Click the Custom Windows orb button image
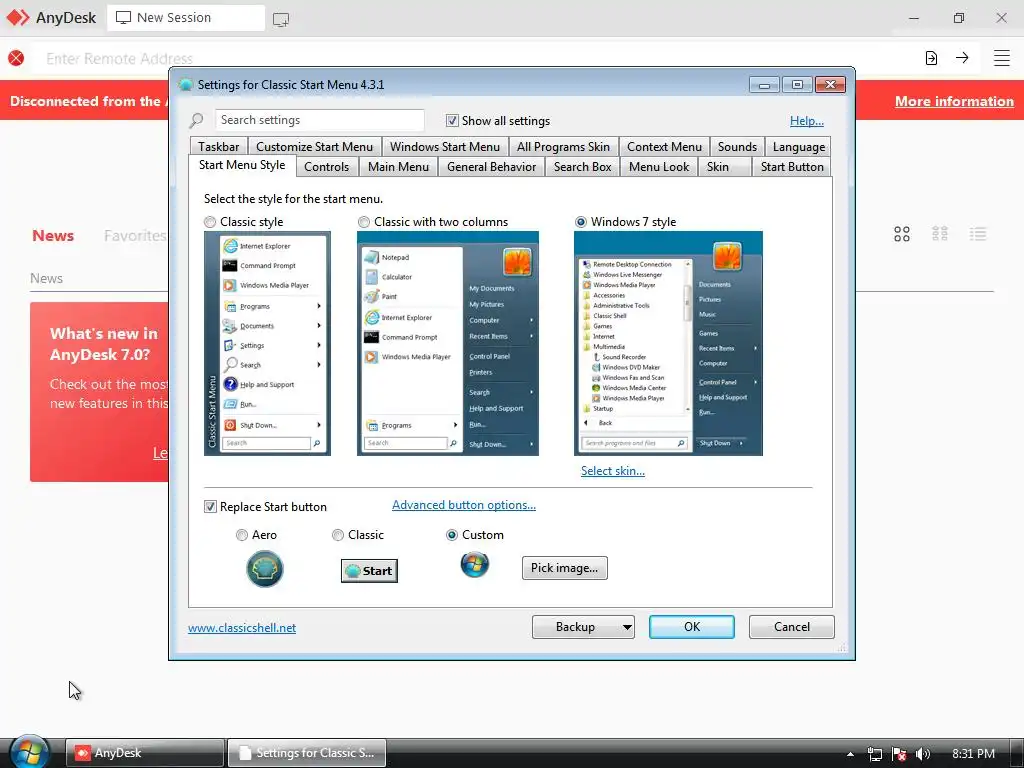This screenshot has height=768, width=1024. coord(474,565)
